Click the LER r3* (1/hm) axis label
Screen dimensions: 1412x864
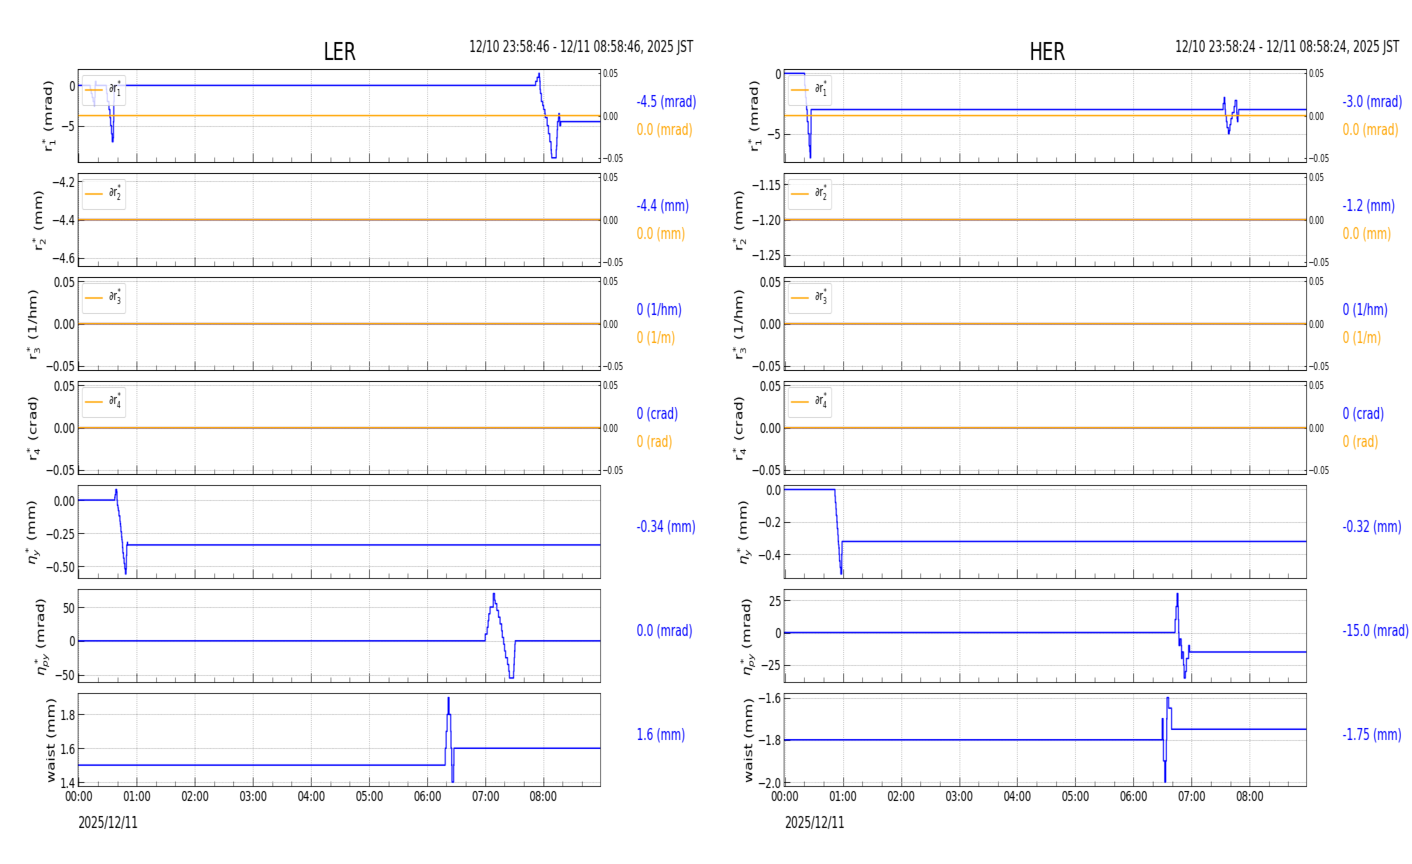pos(33,324)
